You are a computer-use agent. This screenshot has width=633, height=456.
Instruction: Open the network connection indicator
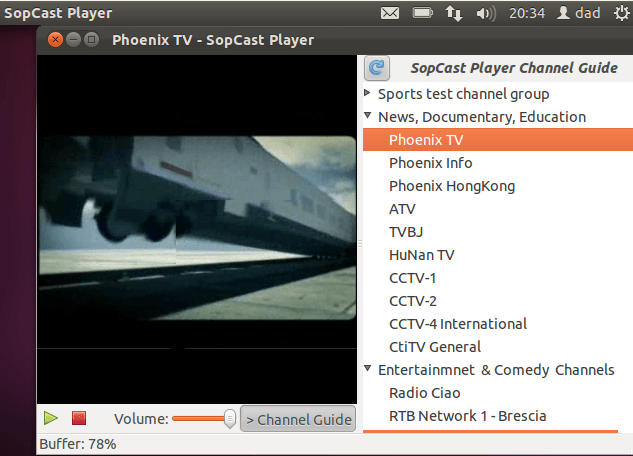tap(454, 13)
